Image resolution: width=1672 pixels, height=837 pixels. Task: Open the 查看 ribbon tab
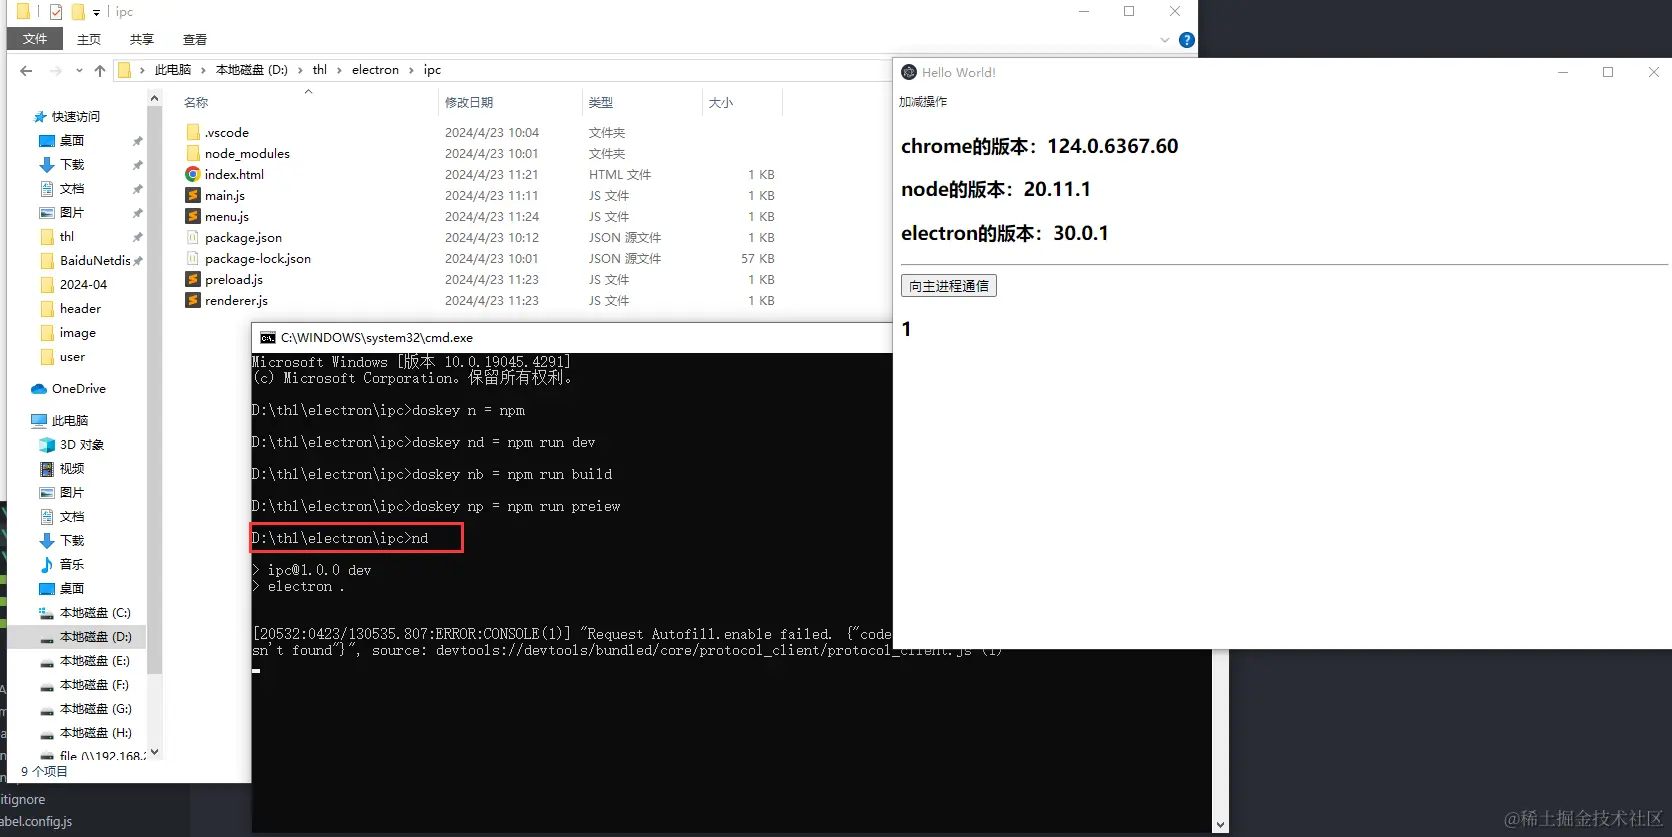click(x=195, y=39)
